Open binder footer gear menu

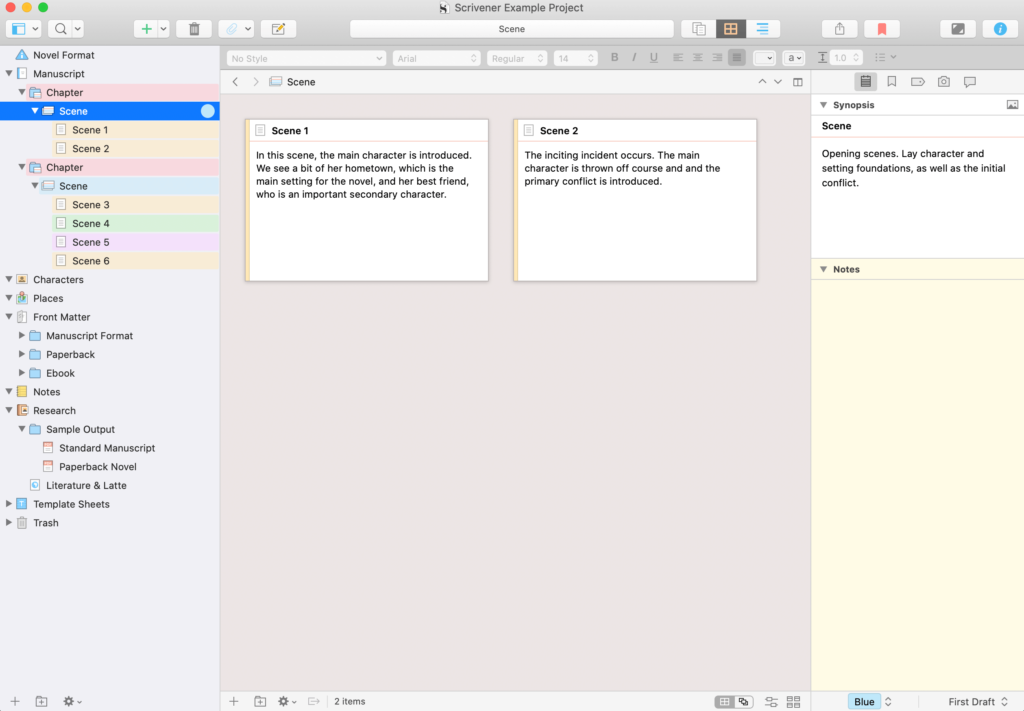[71, 701]
